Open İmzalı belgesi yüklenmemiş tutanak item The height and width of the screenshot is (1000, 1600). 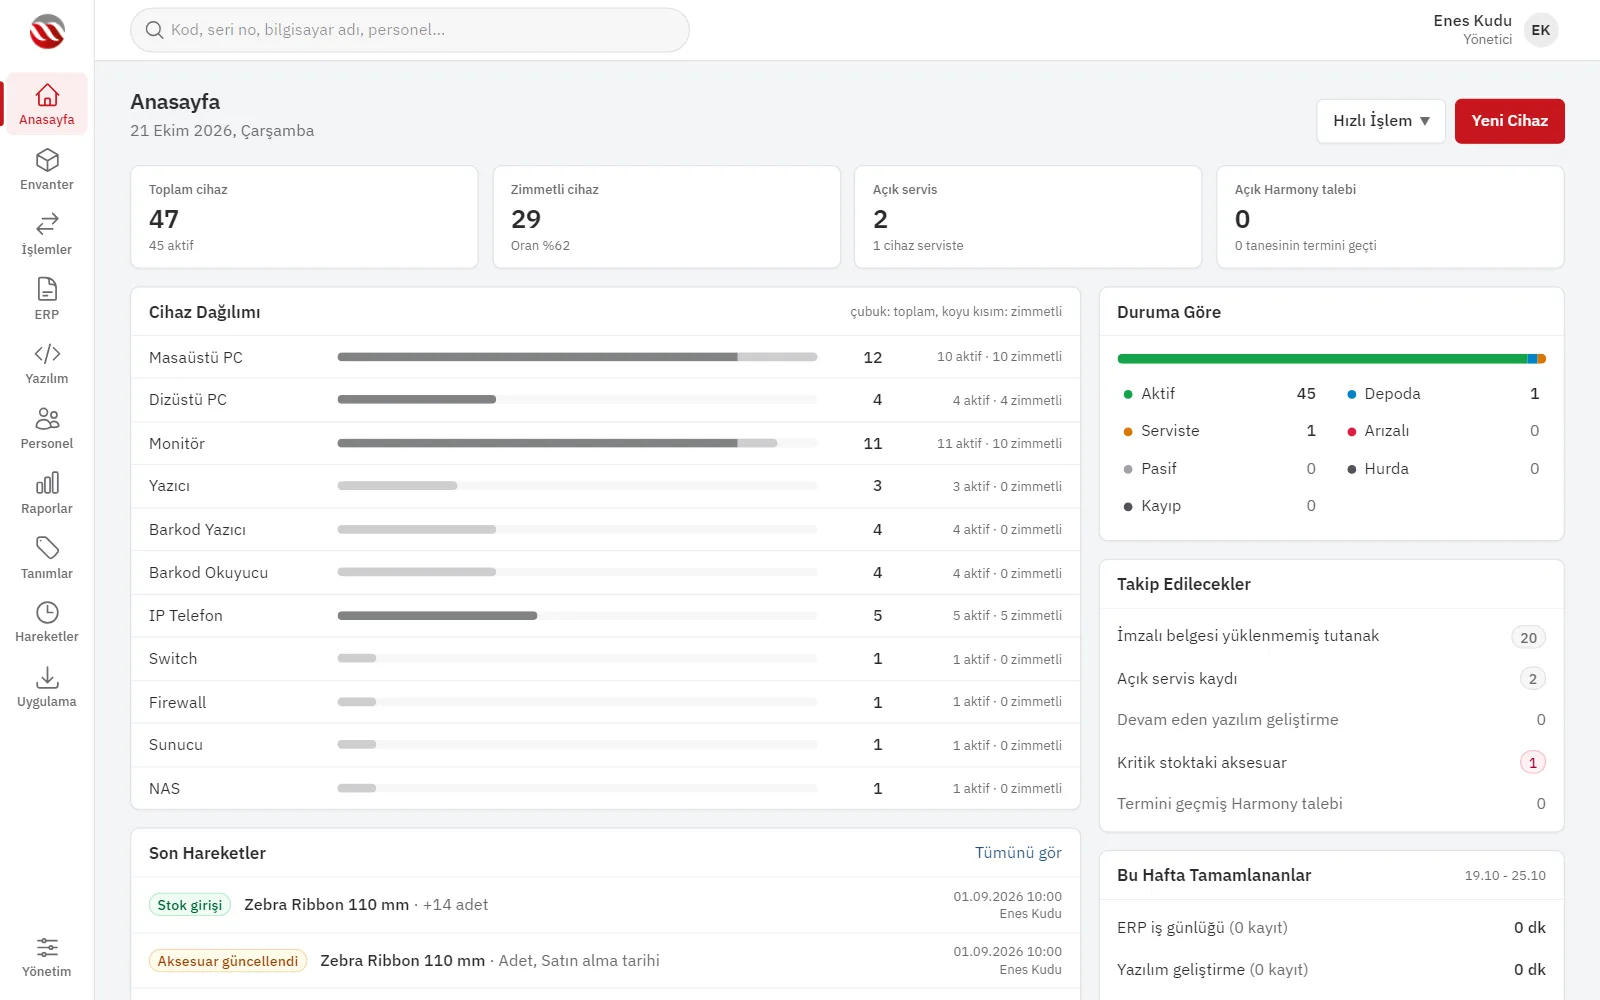point(1331,636)
